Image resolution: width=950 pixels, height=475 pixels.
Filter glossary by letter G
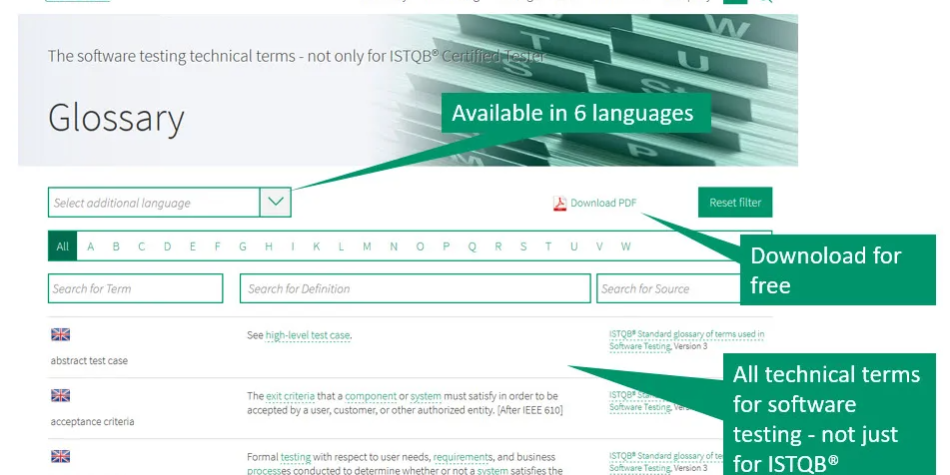243,246
